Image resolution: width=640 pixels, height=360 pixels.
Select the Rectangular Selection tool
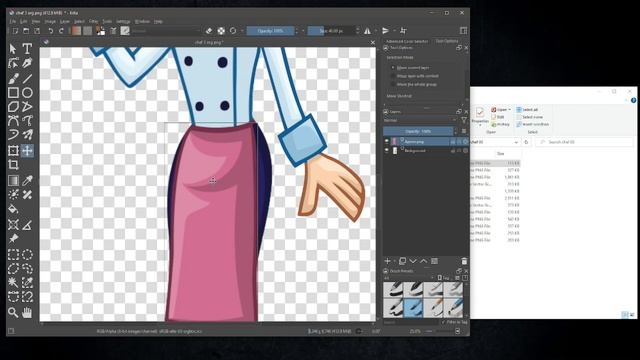[x=13, y=255]
